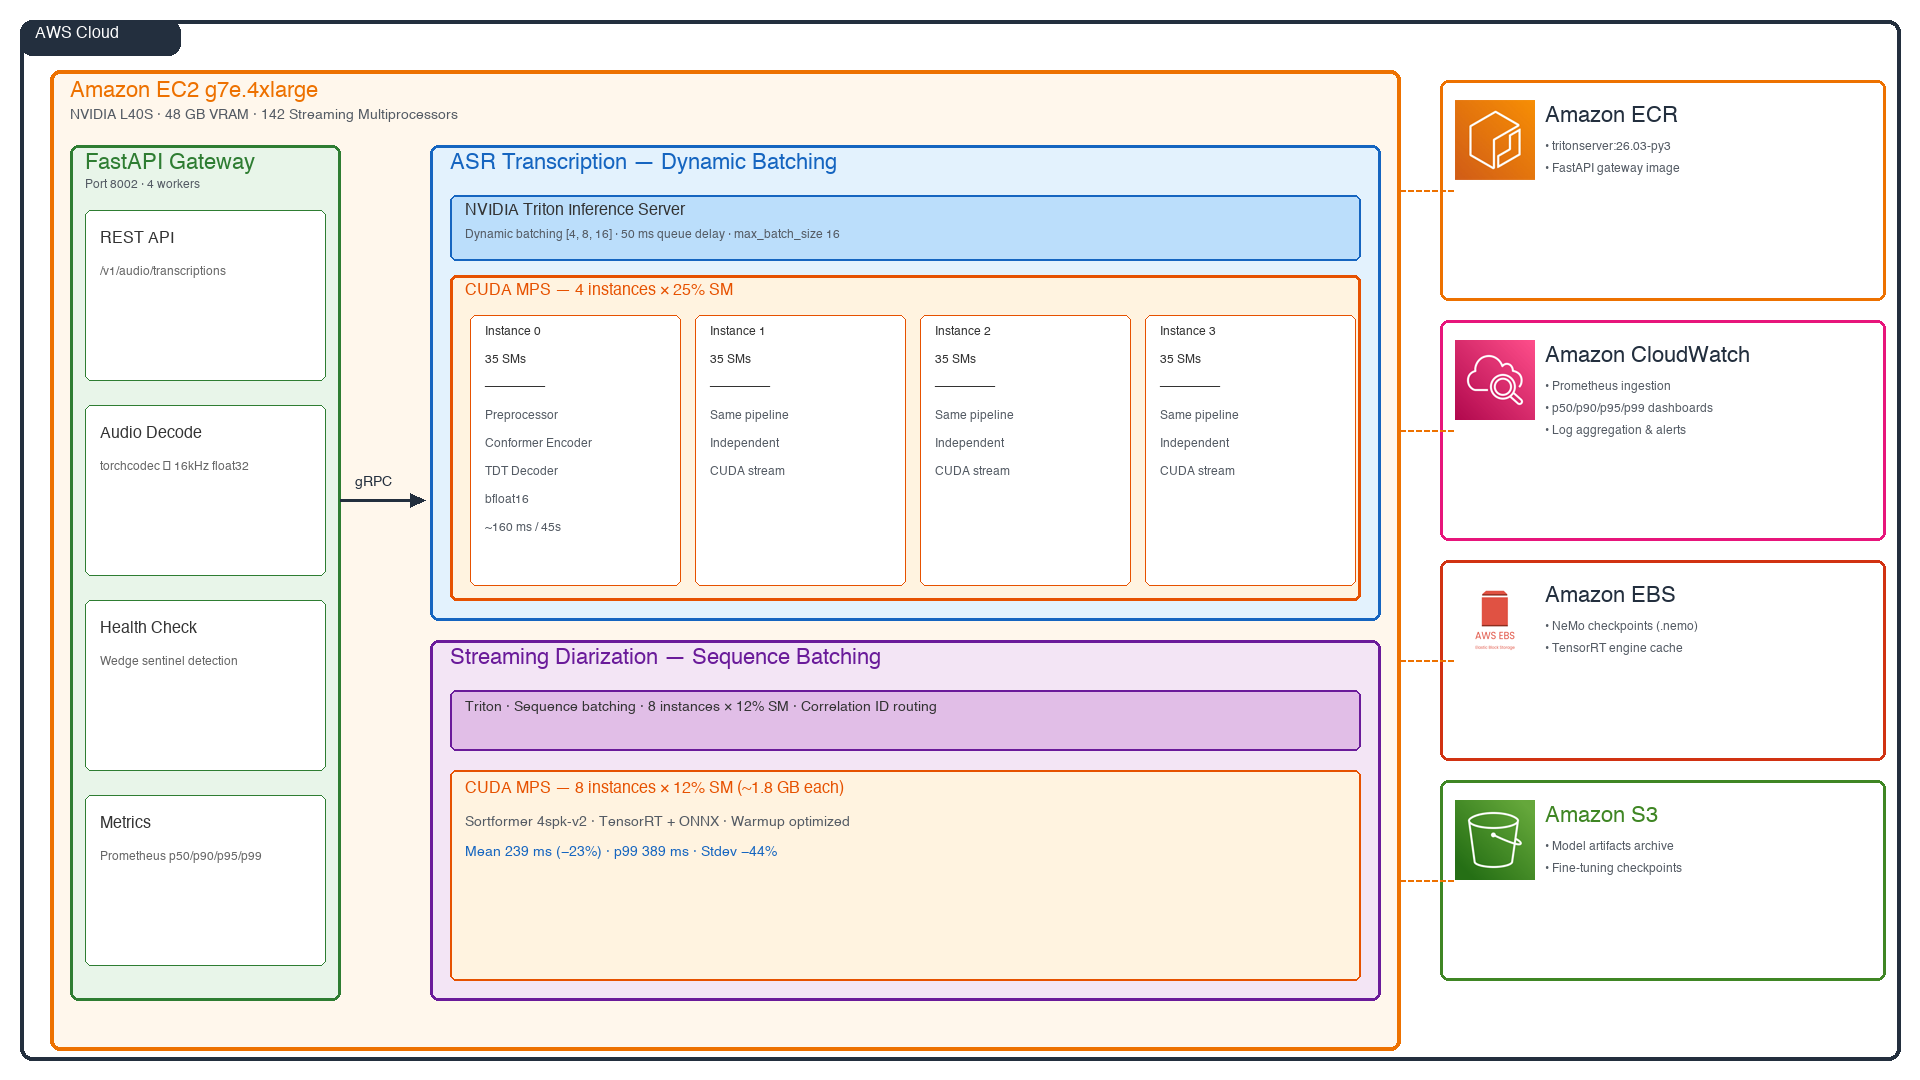The height and width of the screenshot is (1080, 1920).
Task: Click the Instance 0 card
Action: (575, 450)
